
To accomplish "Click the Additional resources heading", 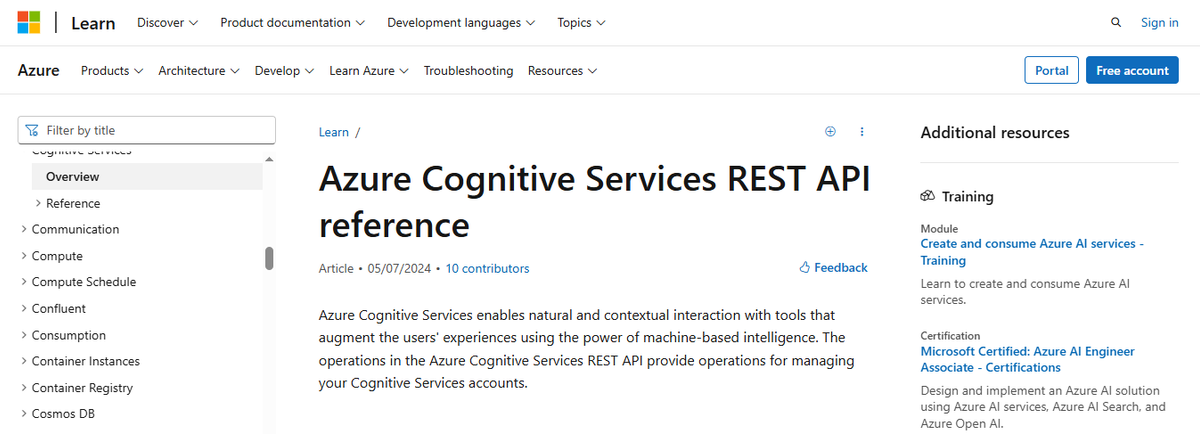I will coord(995,132).
